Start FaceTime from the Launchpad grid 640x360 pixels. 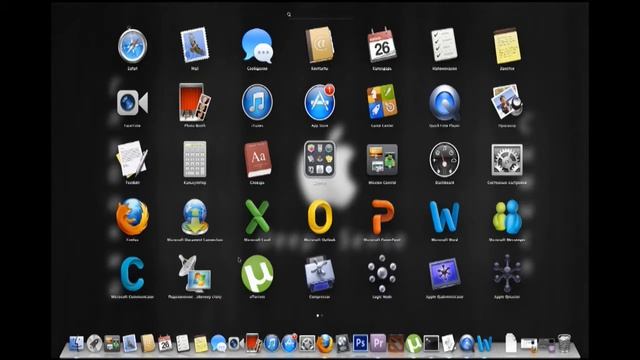click(132, 102)
